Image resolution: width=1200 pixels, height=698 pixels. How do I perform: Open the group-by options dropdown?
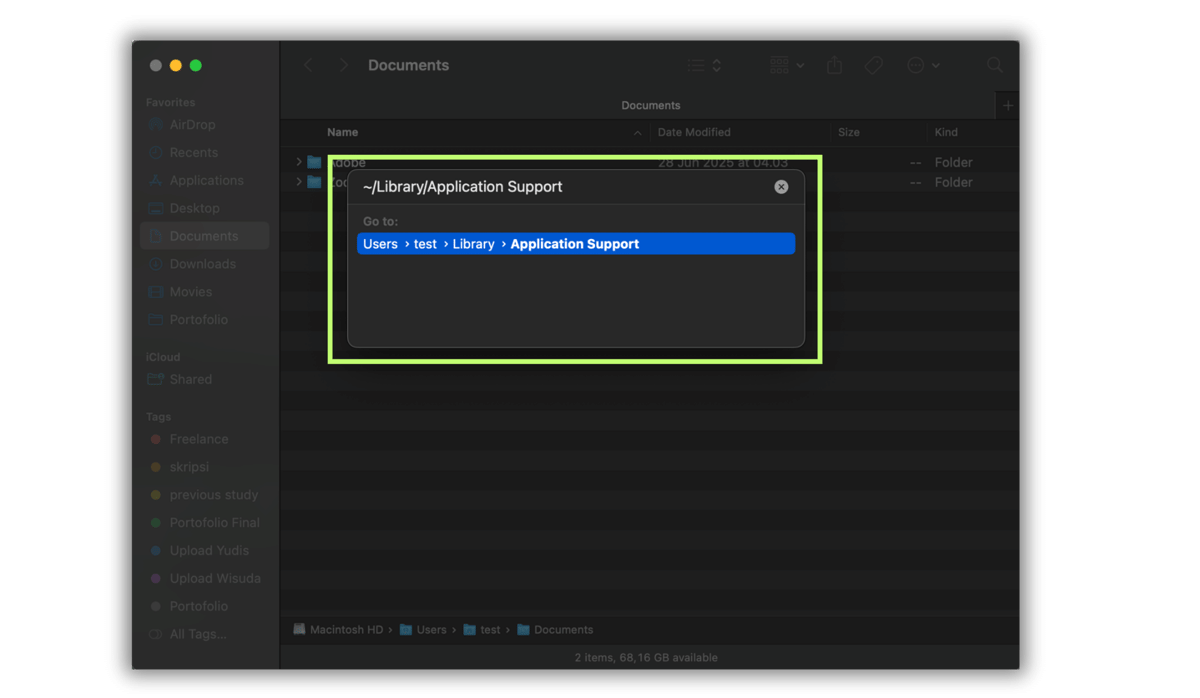click(x=787, y=65)
